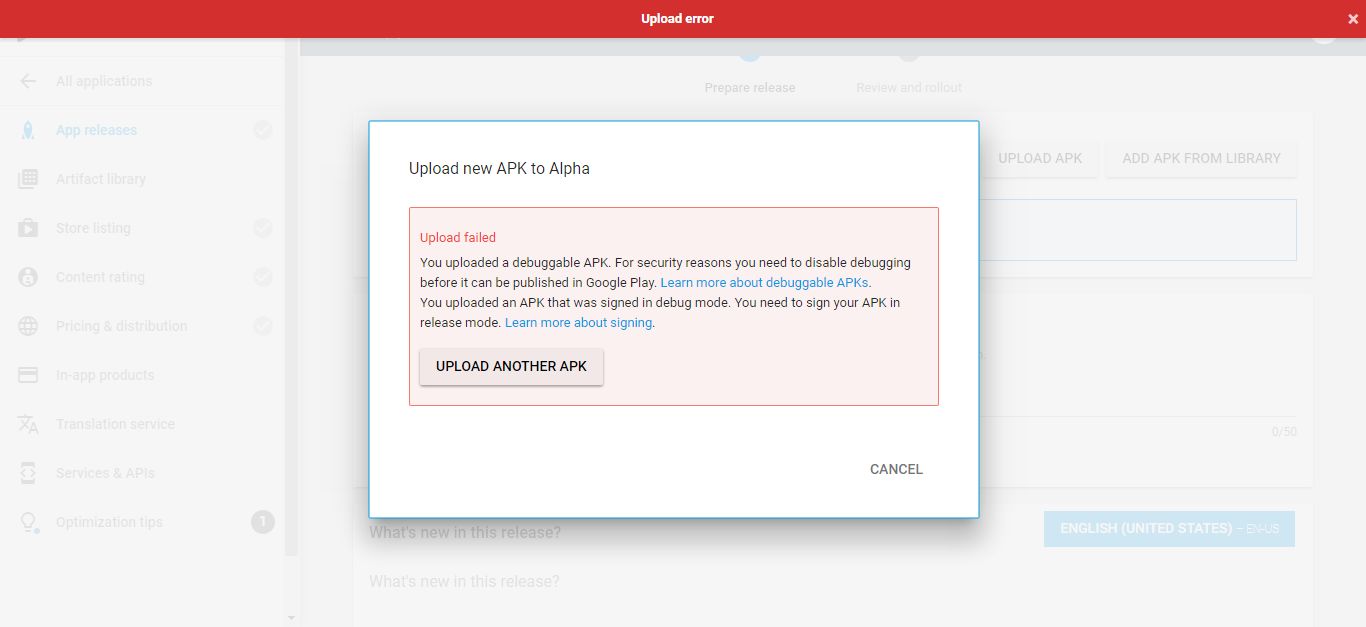Open All applications
The height and width of the screenshot is (627, 1366).
pos(104,81)
